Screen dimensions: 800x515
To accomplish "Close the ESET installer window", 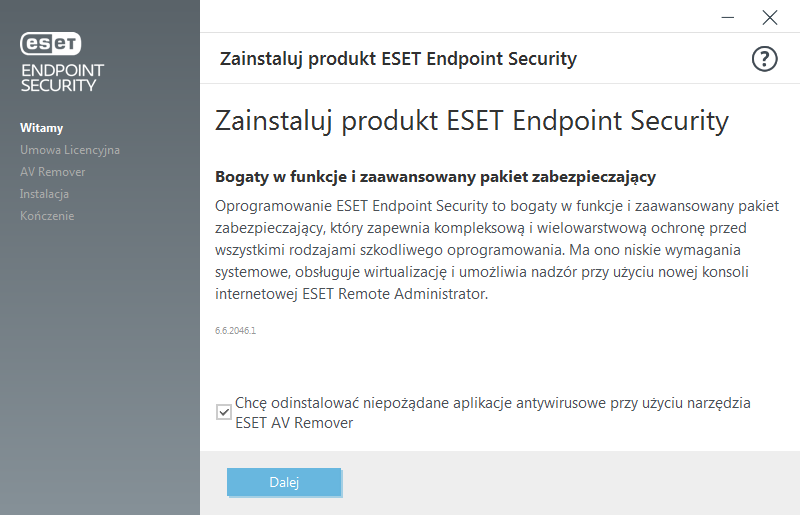I will click(769, 17).
